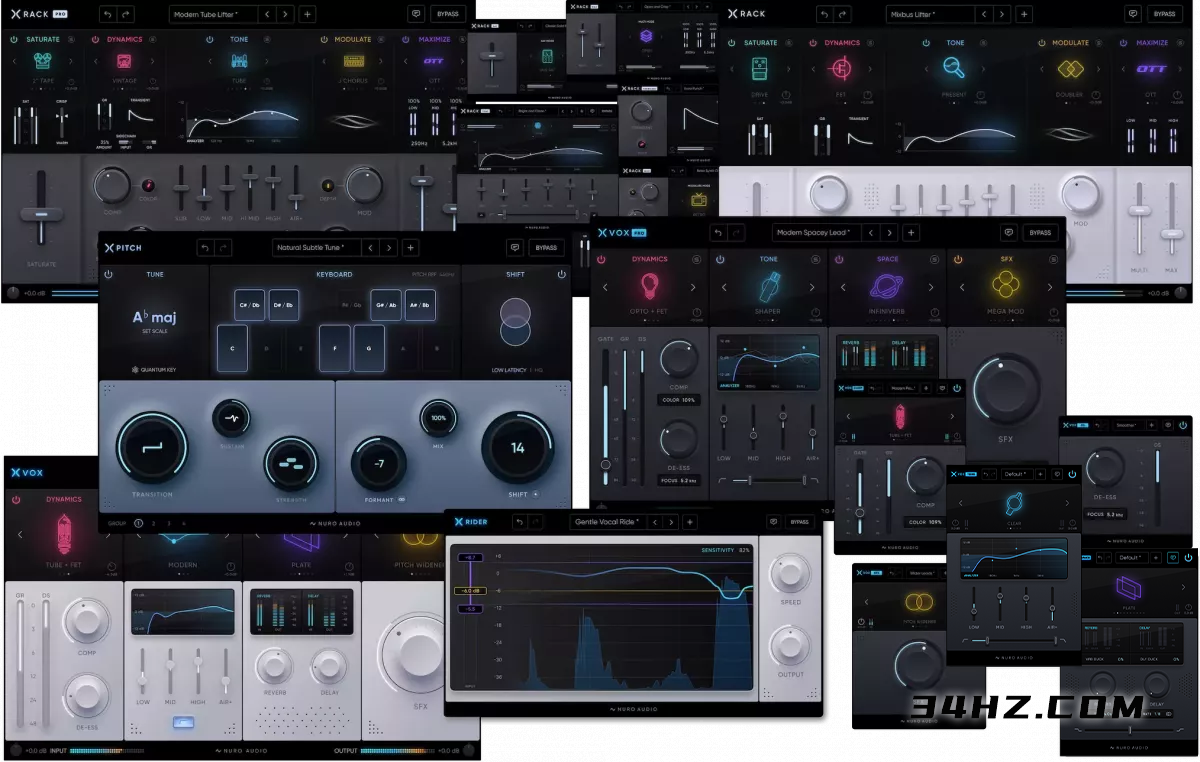Toggle Shift section power in Xpitch

pos(561,274)
